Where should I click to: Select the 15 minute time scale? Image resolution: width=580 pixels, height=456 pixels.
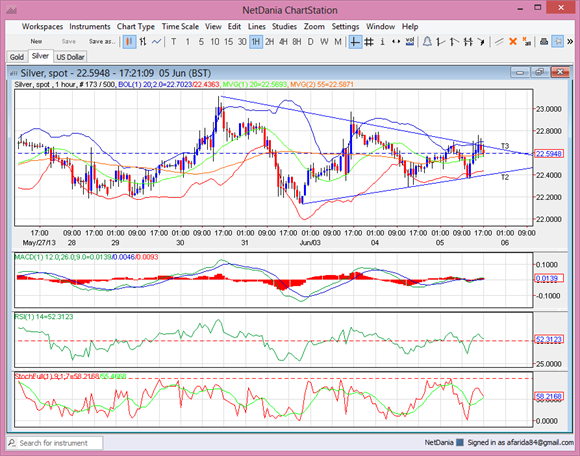pyautogui.click(x=228, y=42)
